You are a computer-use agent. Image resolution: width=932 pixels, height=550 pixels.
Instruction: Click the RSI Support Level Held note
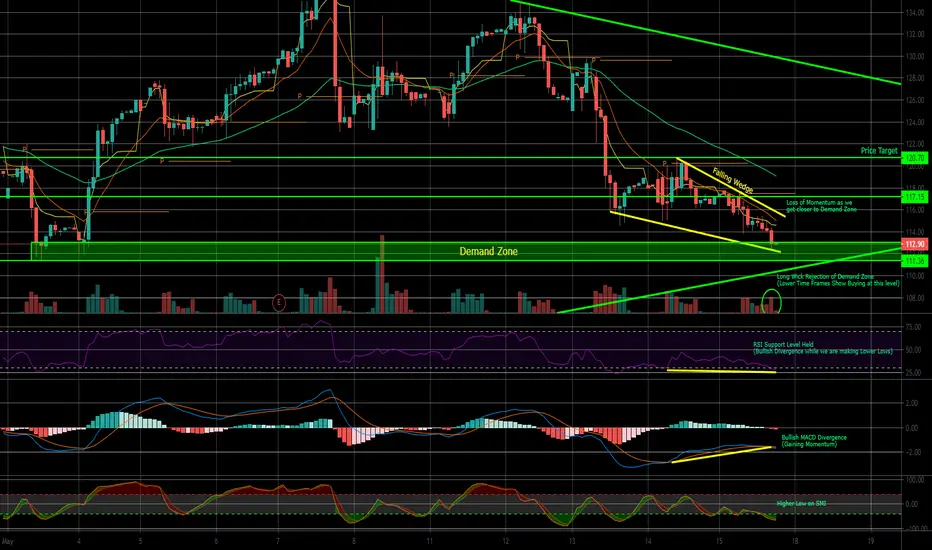(823, 348)
